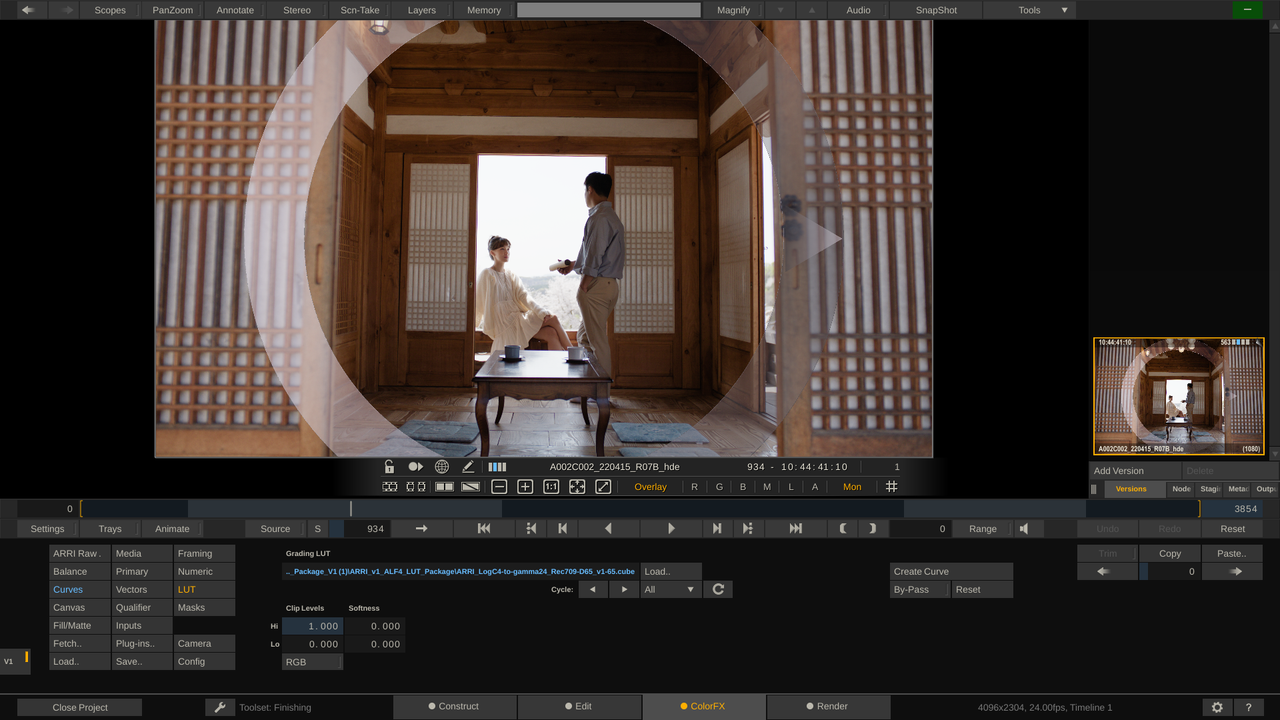Toggle the Mon monitor option
The width and height of the screenshot is (1280, 720).
[x=852, y=487]
